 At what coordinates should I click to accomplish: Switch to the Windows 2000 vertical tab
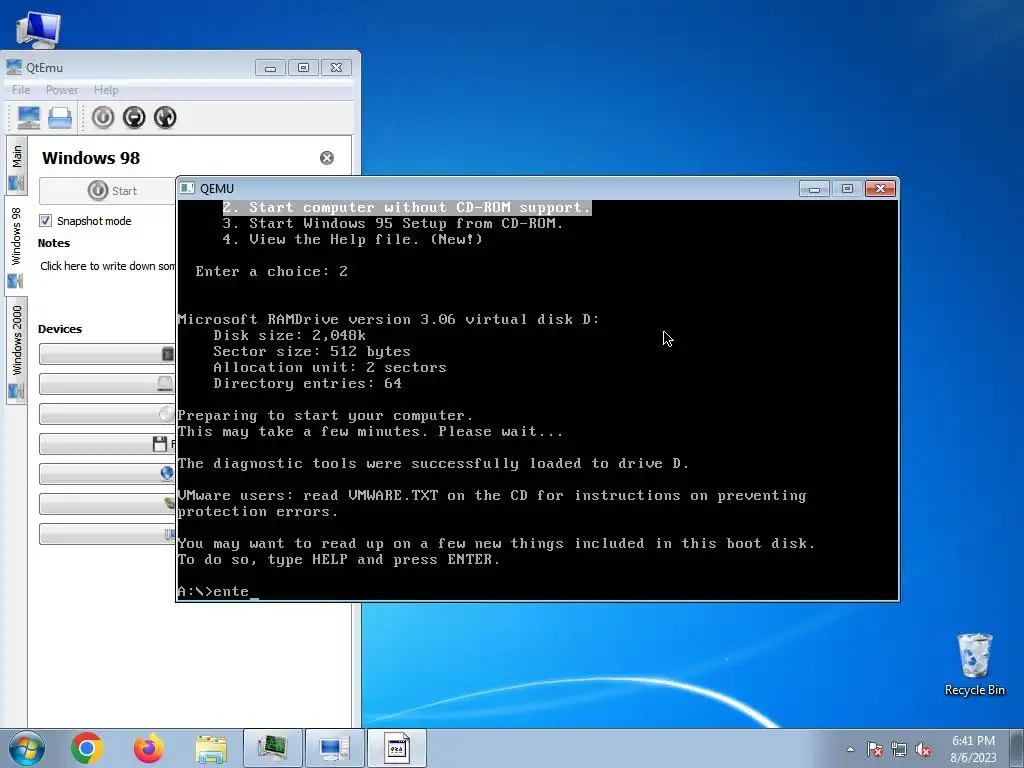[x=16, y=350]
